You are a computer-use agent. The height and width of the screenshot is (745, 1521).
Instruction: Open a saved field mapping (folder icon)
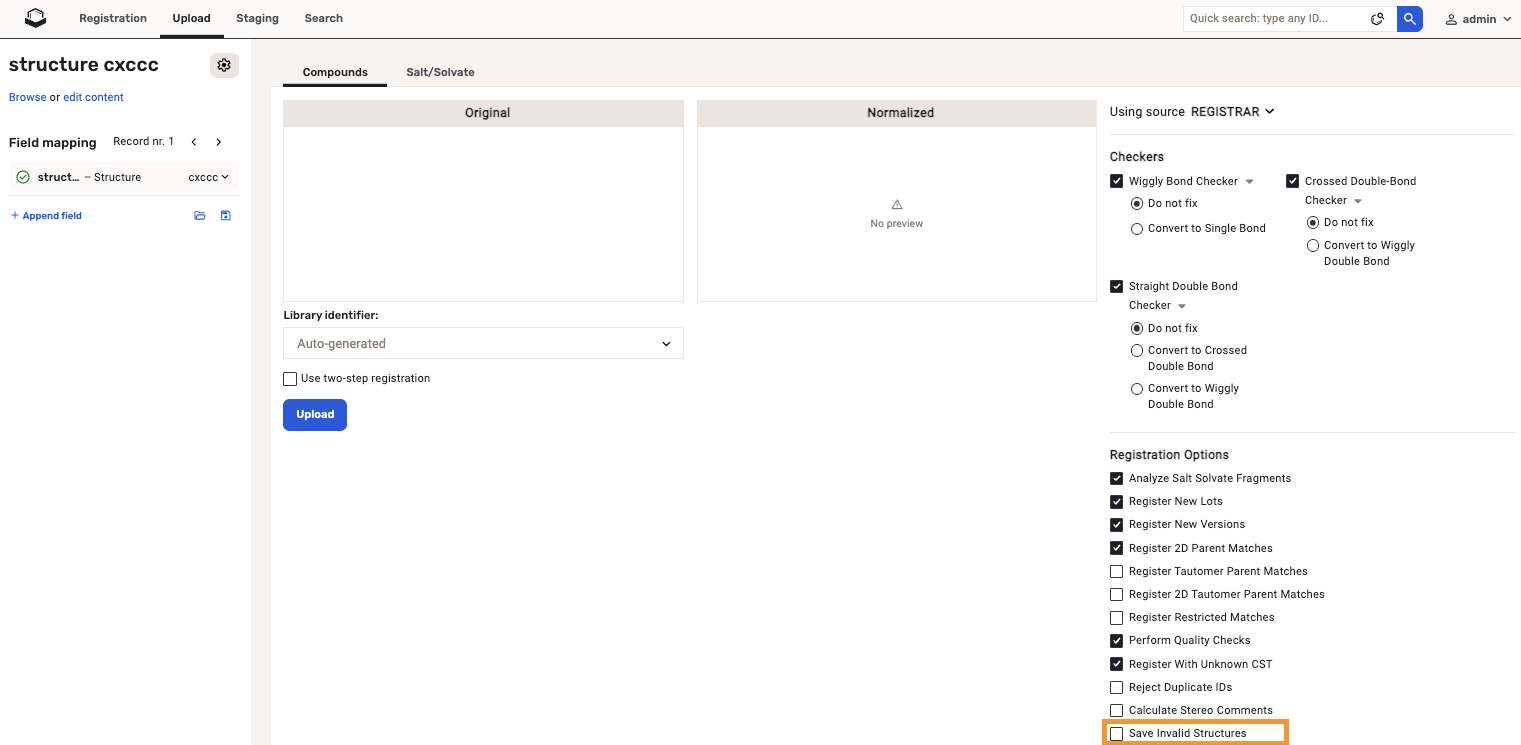click(199, 215)
